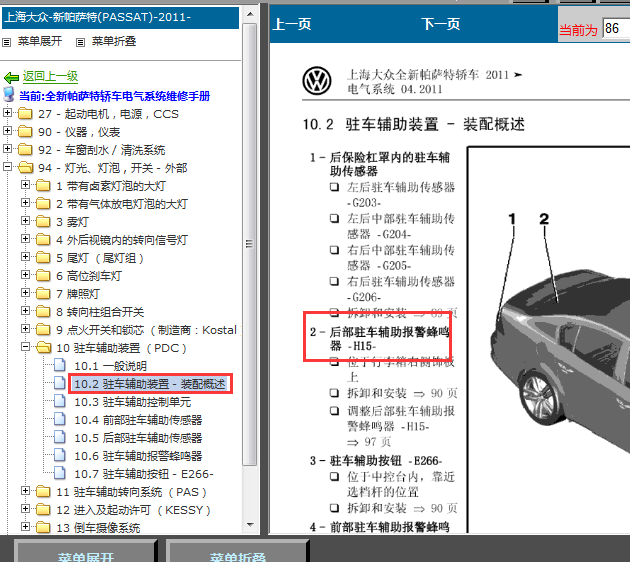Viewport: 630px width, 562px height.
Task: Click the VW logo in document header
Action: 317,81
